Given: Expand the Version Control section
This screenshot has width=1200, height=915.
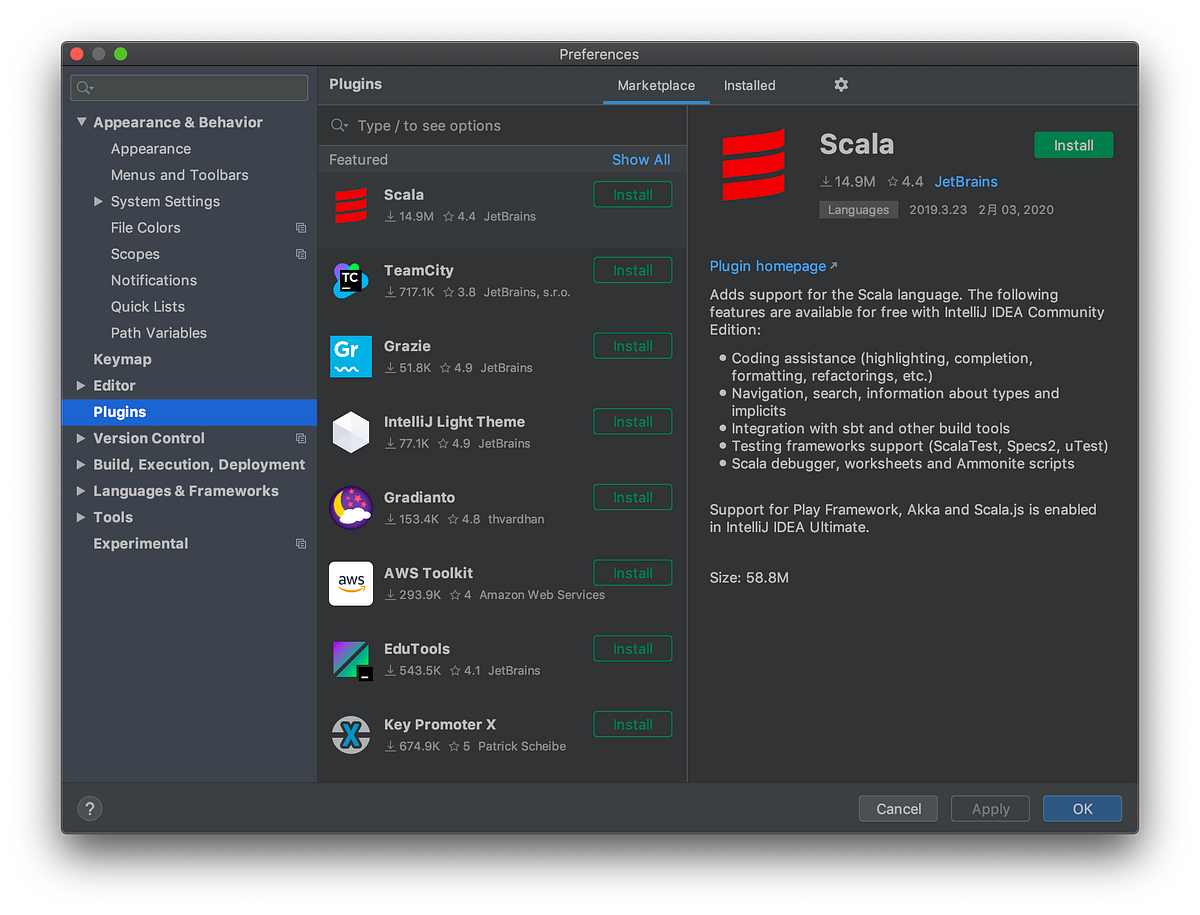Looking at the screenshot, I should (x=81, y=438).
